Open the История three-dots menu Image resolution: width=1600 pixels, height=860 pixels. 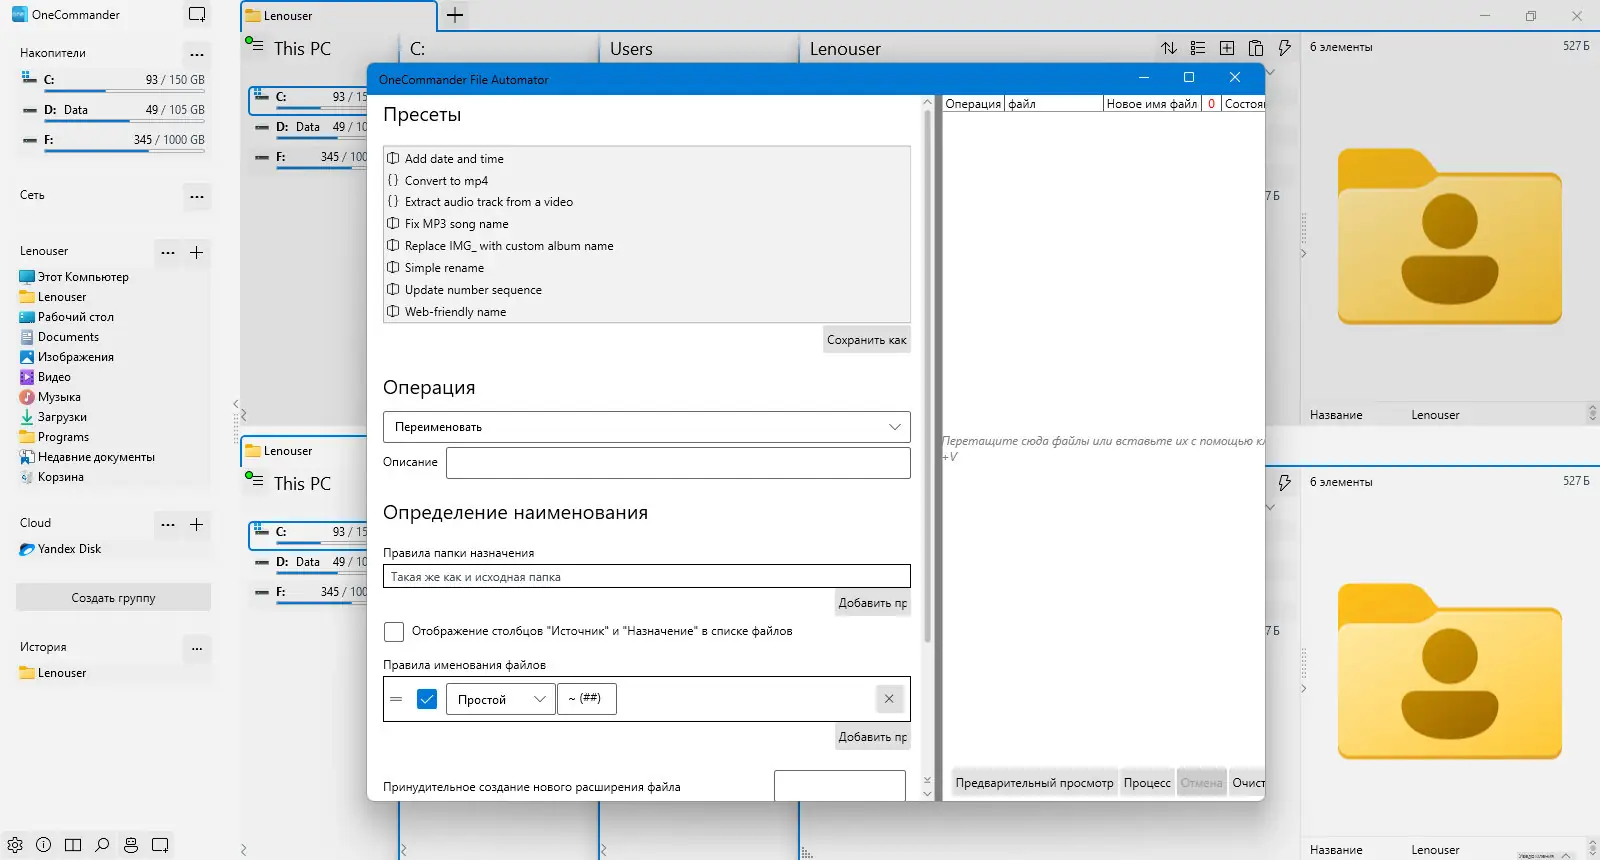pyautogui.click(x=197, y=648)
